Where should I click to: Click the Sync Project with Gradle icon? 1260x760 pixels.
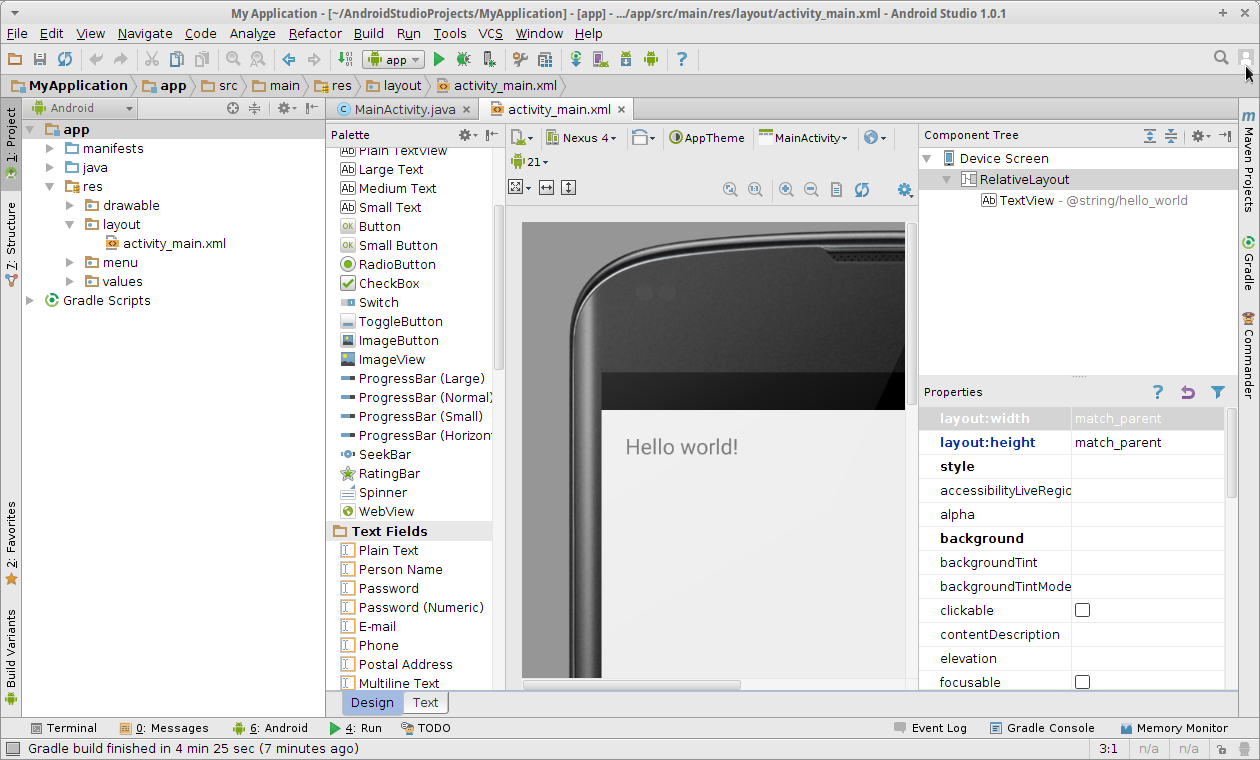(x=576, y=59)
